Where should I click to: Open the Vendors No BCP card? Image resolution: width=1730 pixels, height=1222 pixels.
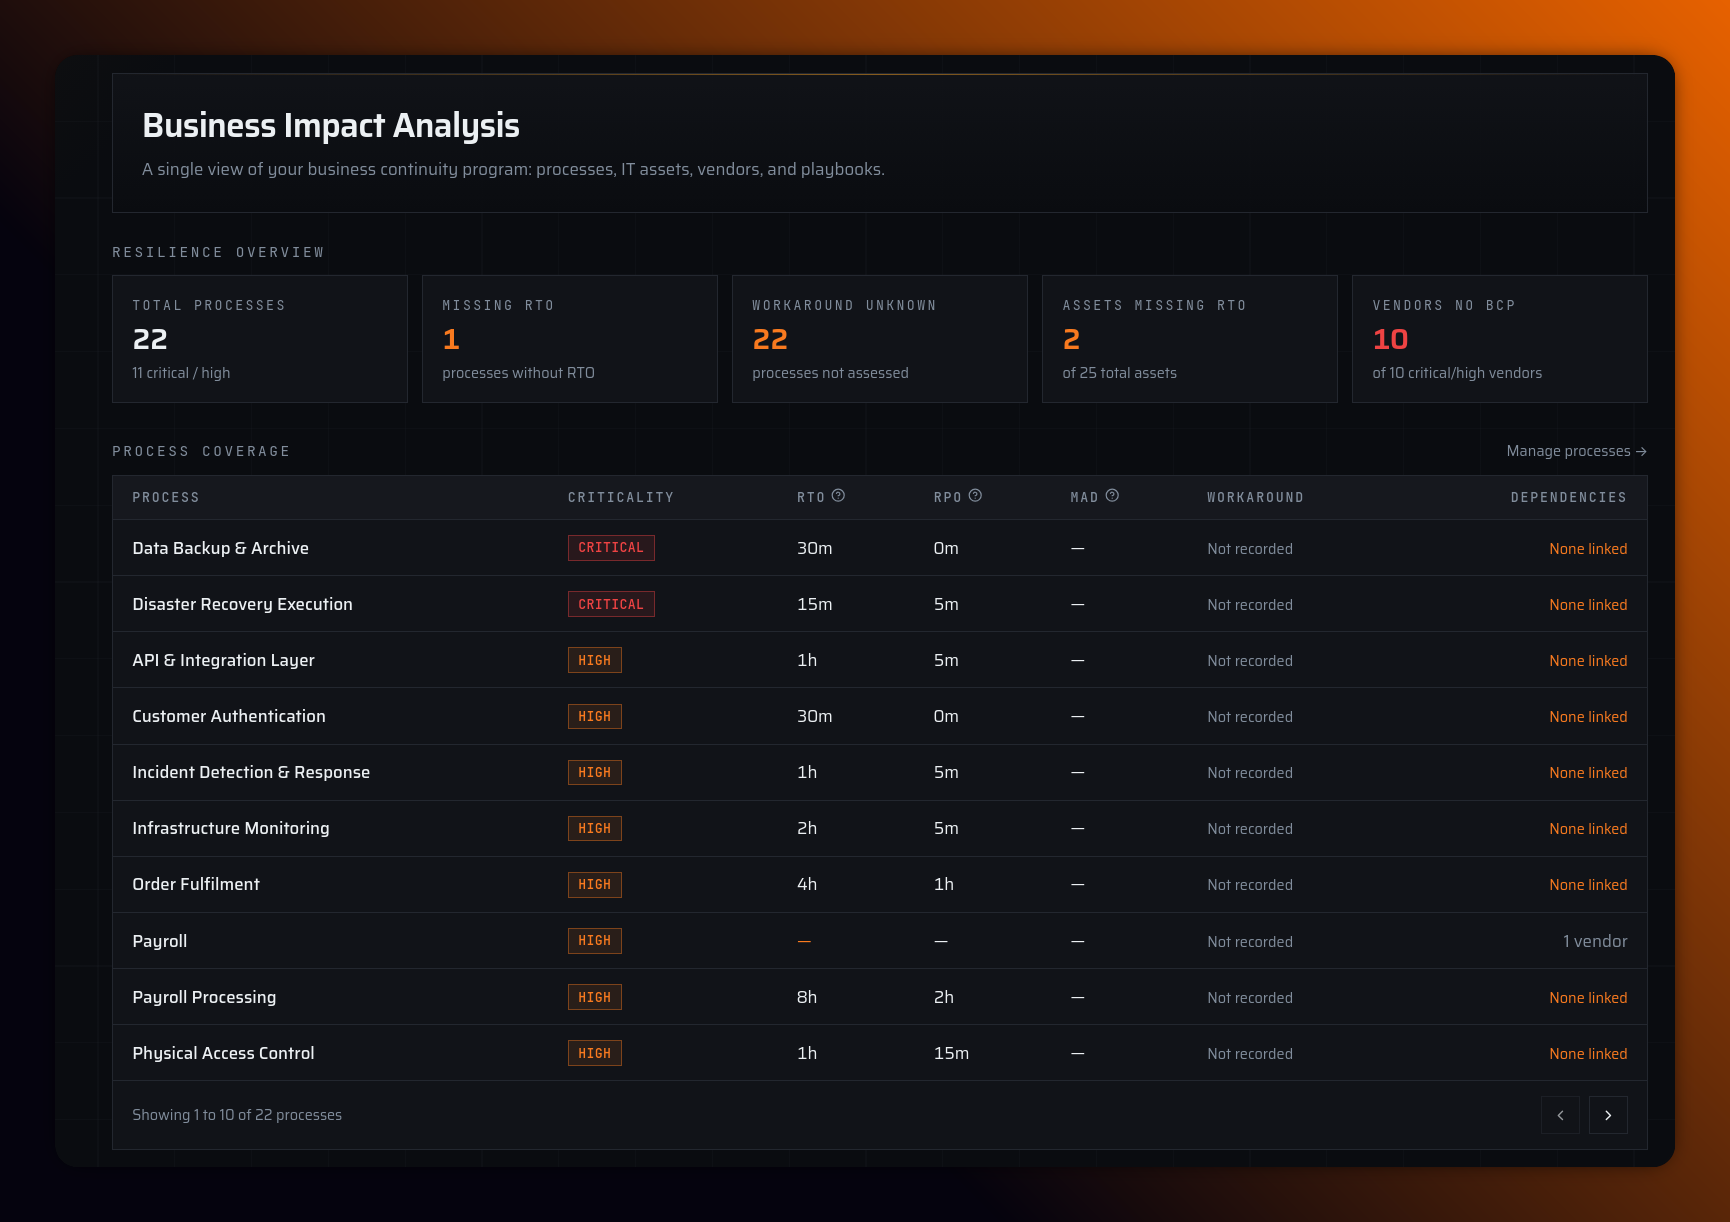1500,339
